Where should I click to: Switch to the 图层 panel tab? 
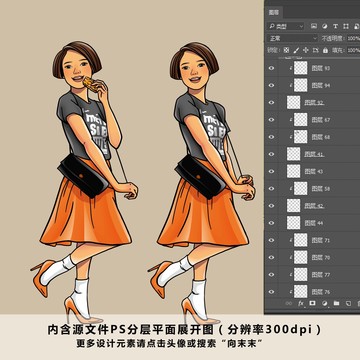tap(274, 13)
